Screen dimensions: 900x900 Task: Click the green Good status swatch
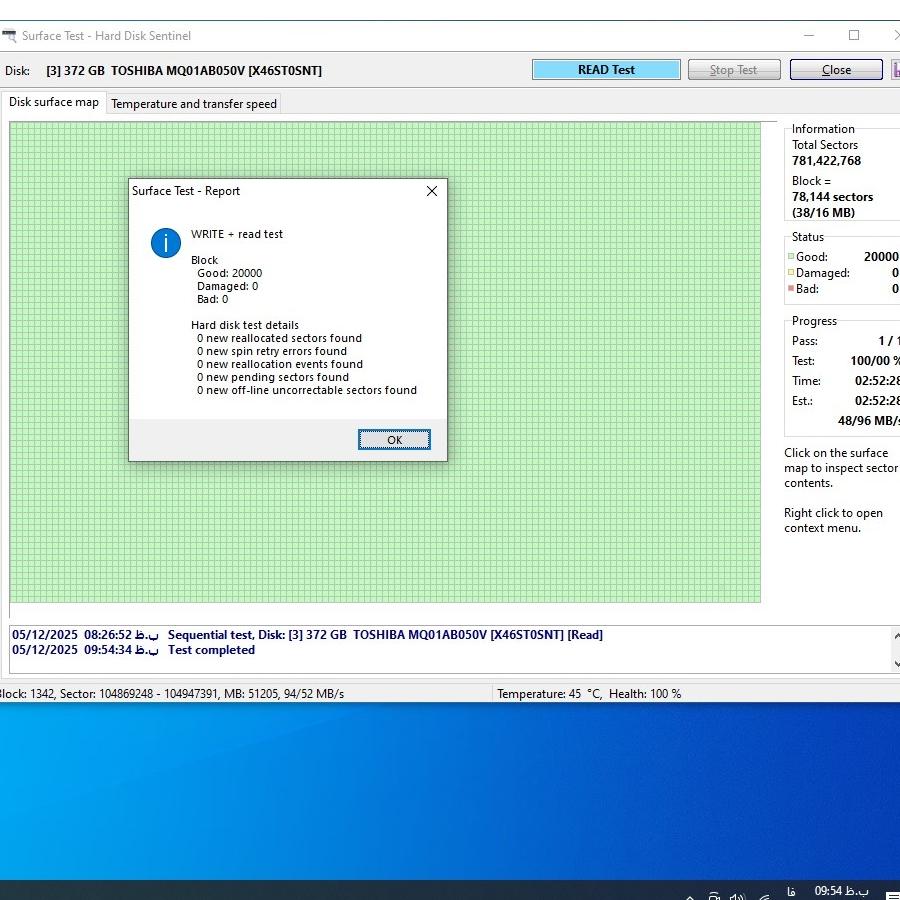point(791,257)
